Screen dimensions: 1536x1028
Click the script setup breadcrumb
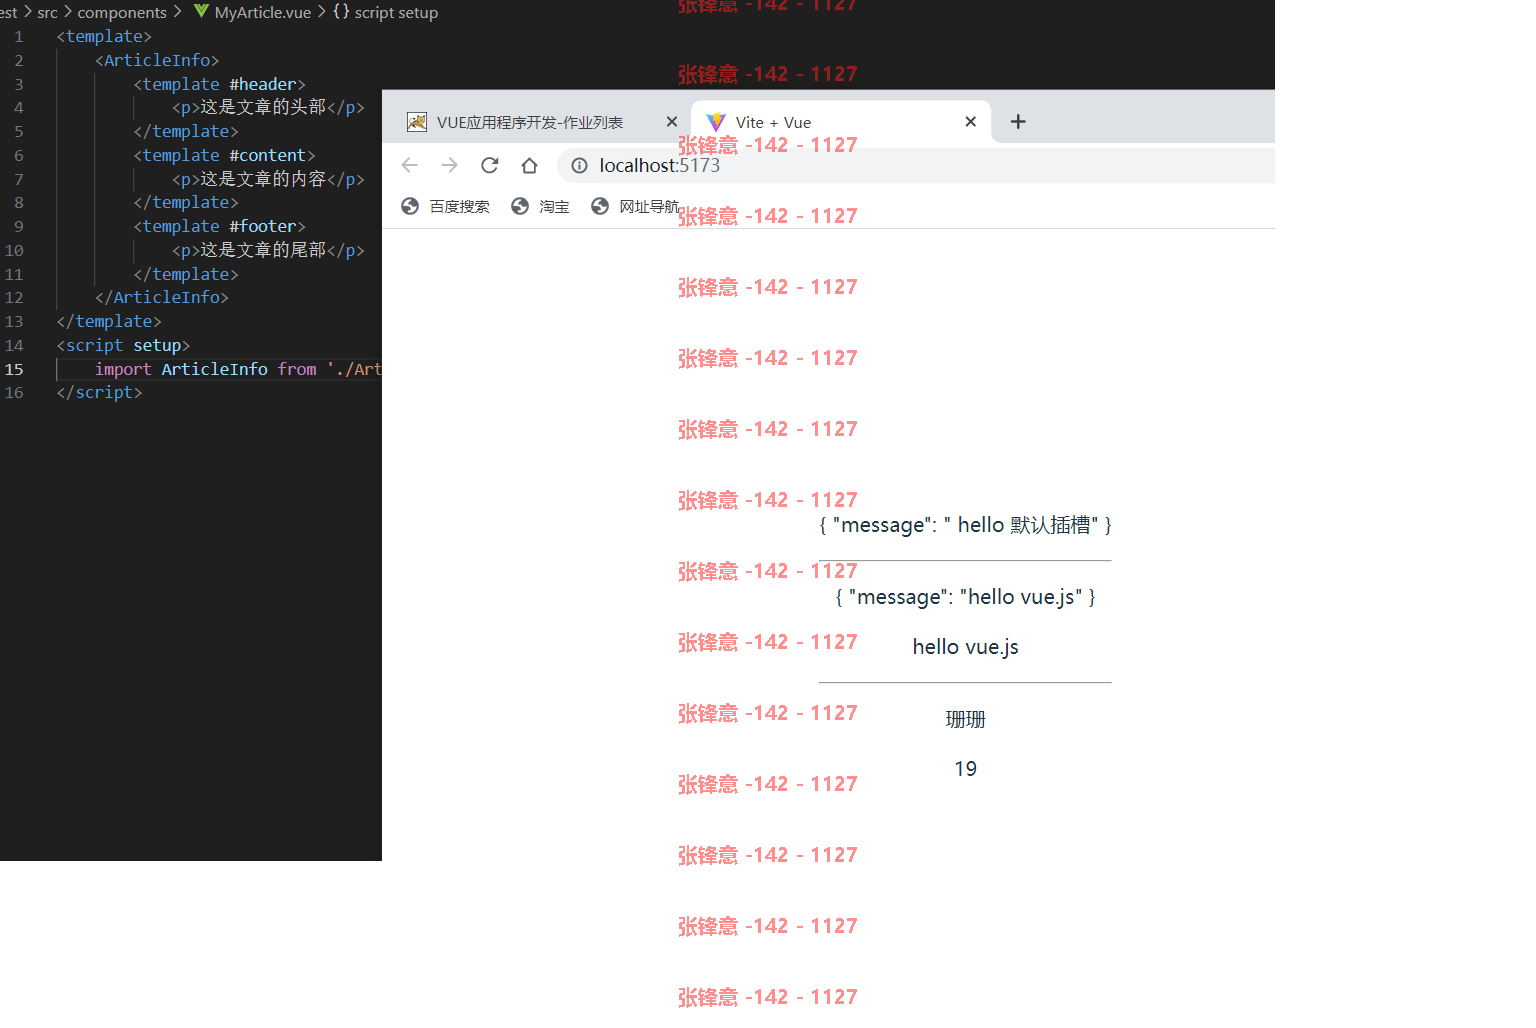(396, 13)
